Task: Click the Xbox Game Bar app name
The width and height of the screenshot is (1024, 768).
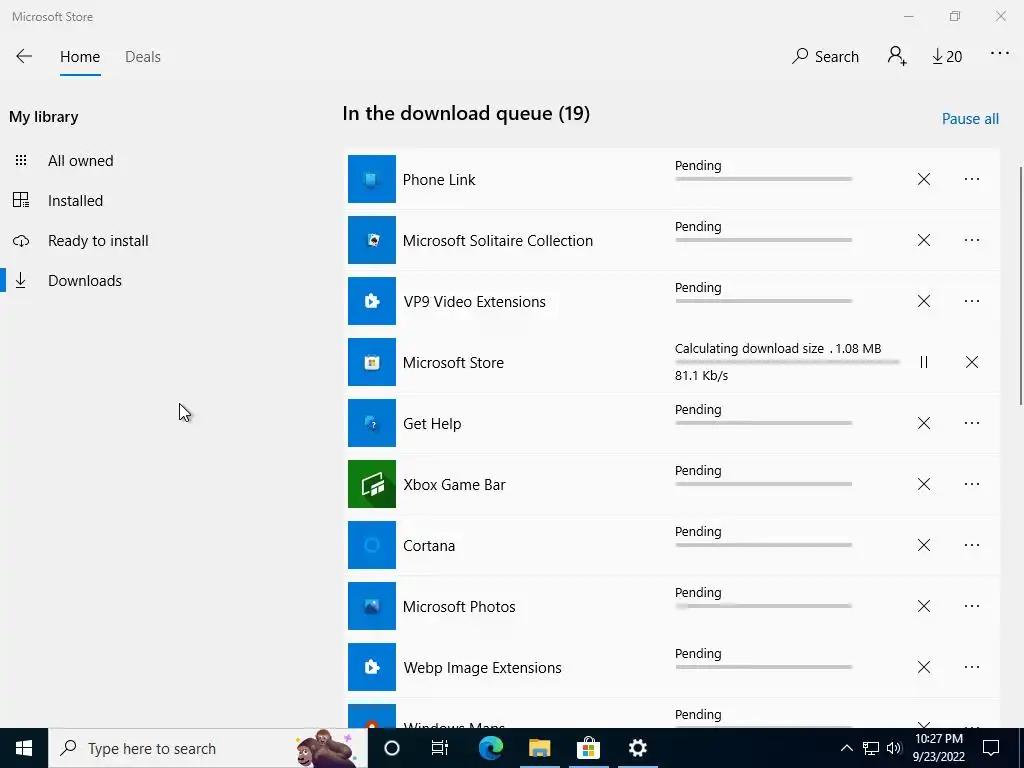Action: (454, 485)
